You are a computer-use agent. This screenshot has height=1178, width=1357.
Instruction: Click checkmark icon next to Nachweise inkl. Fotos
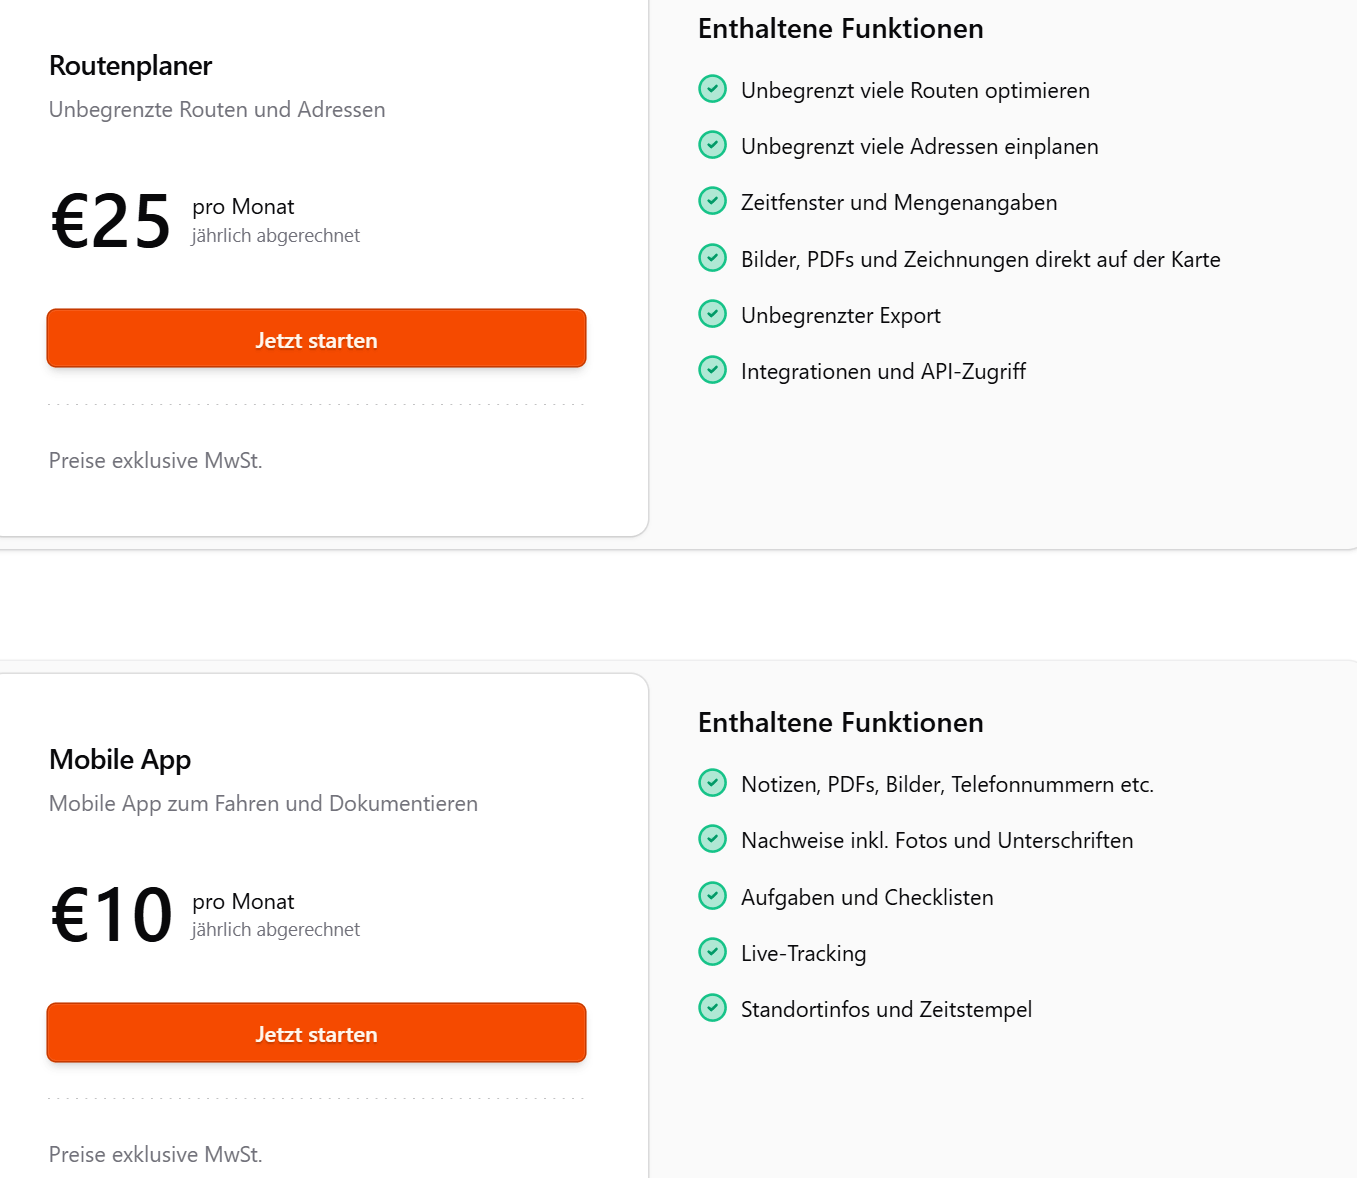tap(712, 839)
